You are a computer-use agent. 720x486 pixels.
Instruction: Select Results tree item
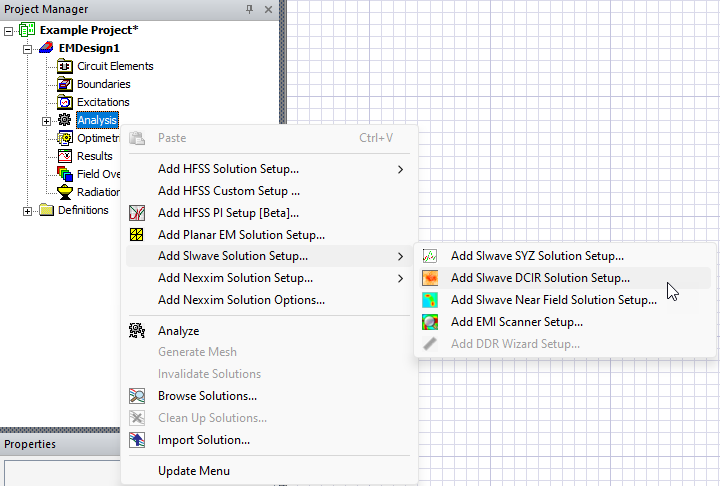click(x=95, y=156)
